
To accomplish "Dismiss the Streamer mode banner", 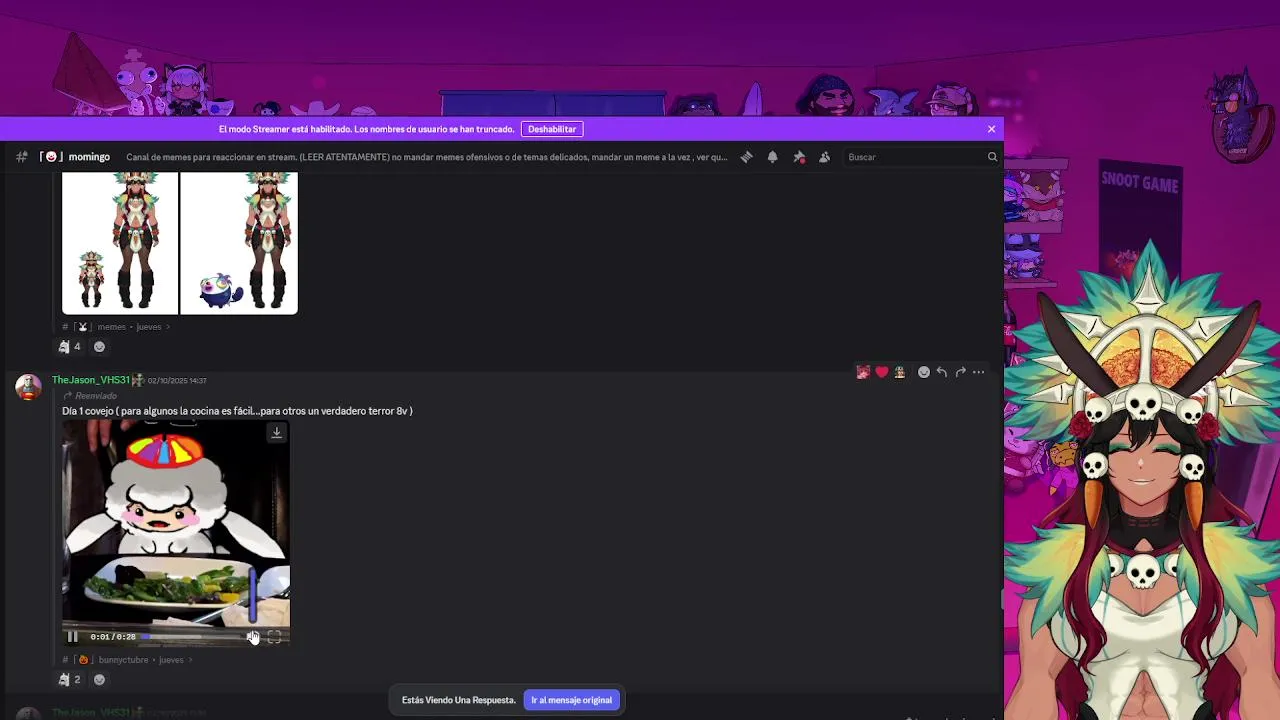I will (991, 129).
